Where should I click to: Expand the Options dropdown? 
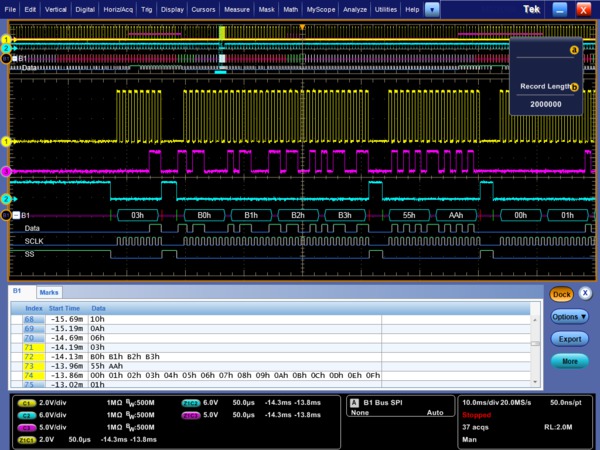[569, 316]
